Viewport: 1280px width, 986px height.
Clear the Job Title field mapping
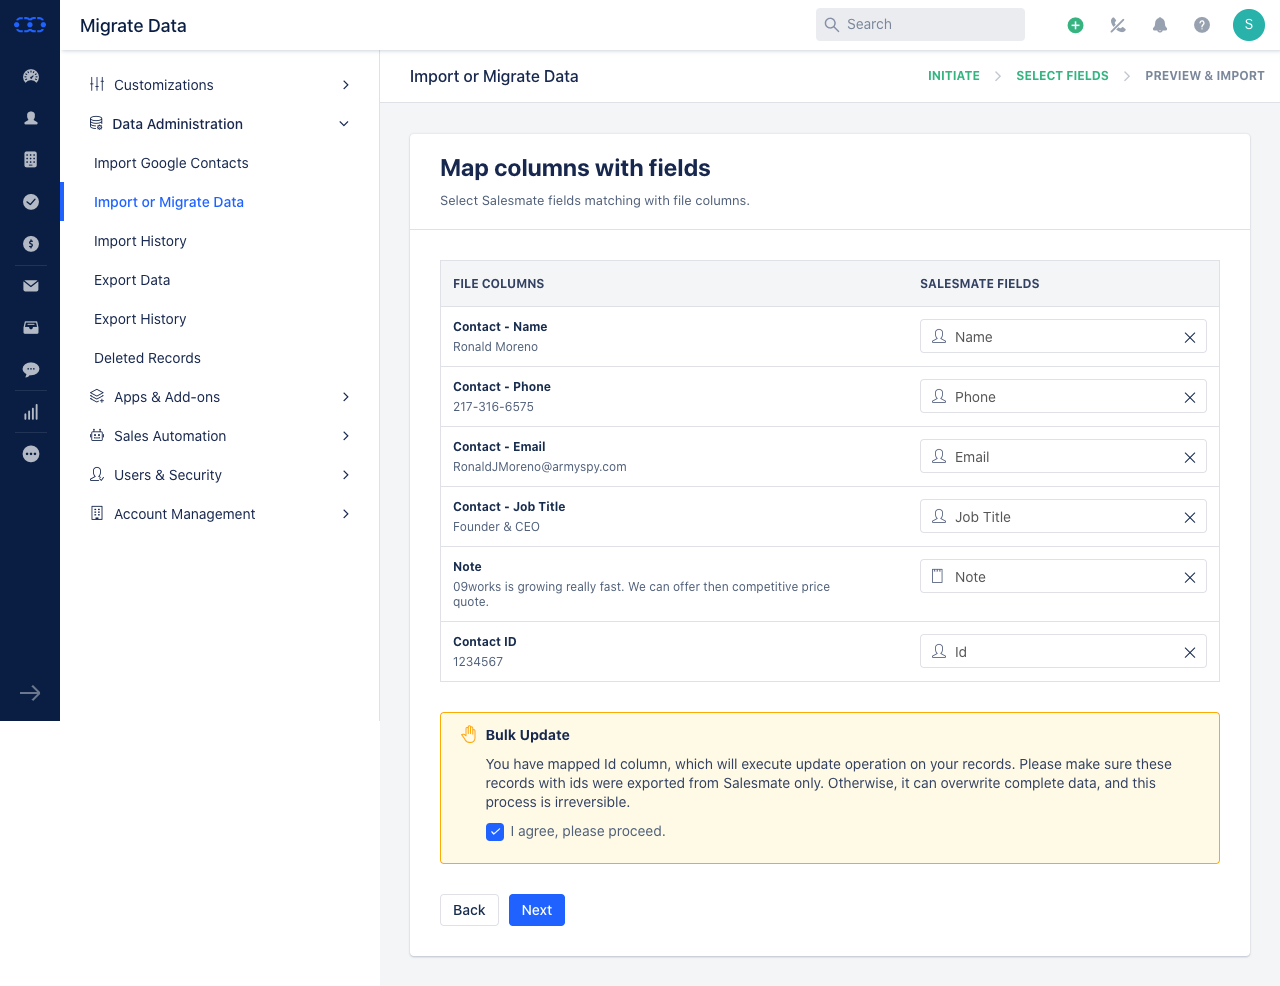[1190, 518]
